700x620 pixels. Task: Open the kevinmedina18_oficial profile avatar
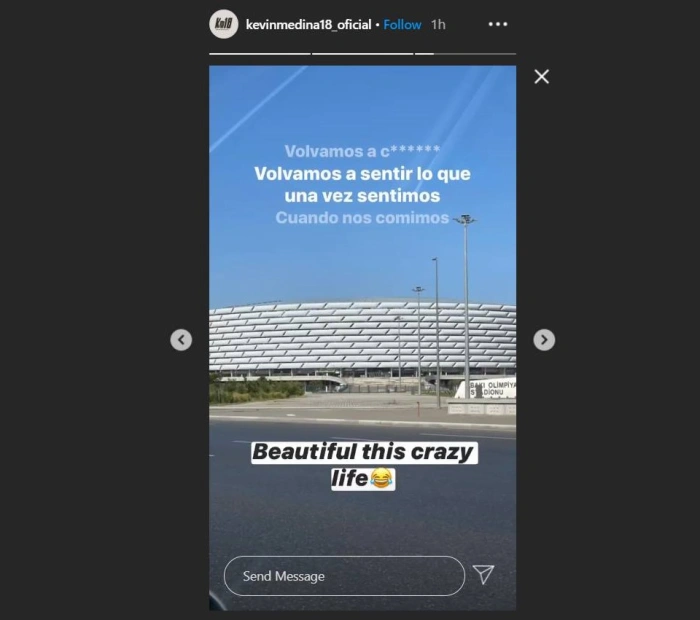click(224, 24)
